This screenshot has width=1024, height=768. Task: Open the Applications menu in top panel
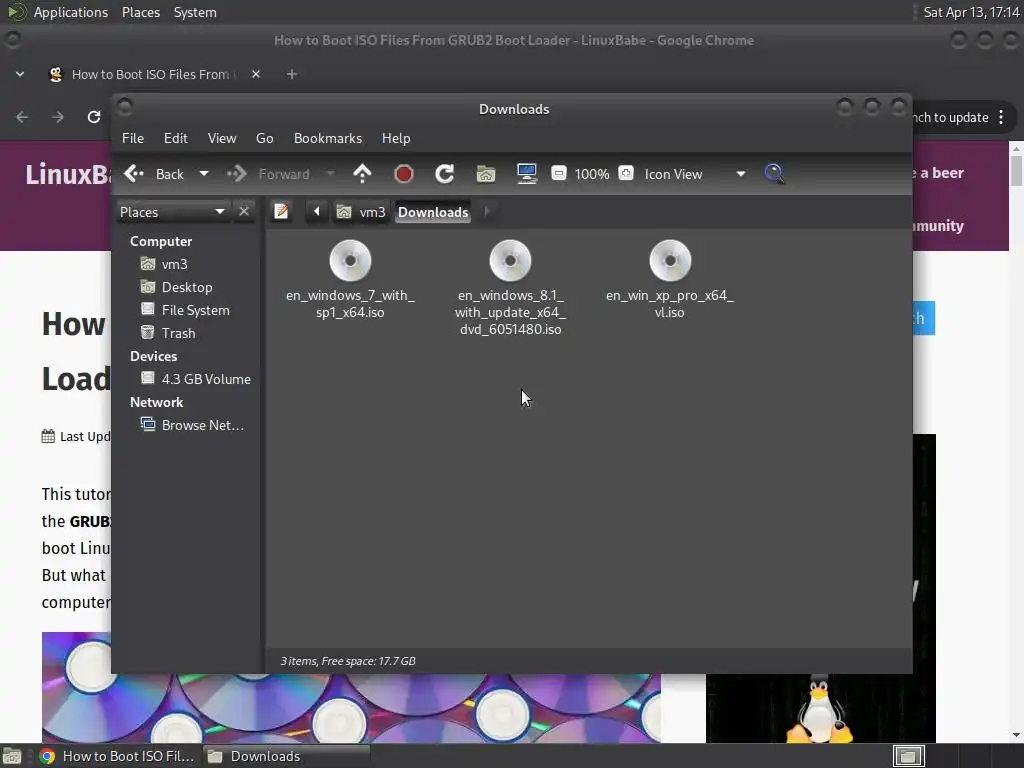[x=71, y=12]
